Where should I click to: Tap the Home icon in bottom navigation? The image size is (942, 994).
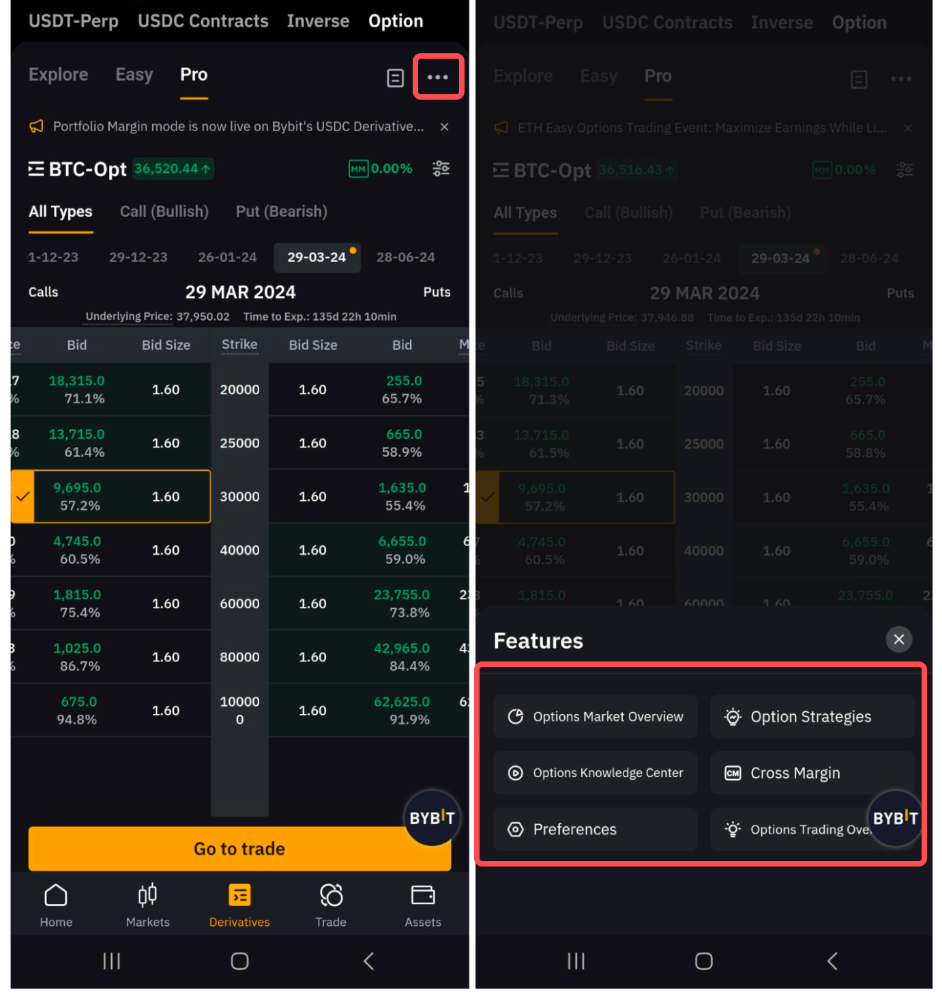point(56,903)
